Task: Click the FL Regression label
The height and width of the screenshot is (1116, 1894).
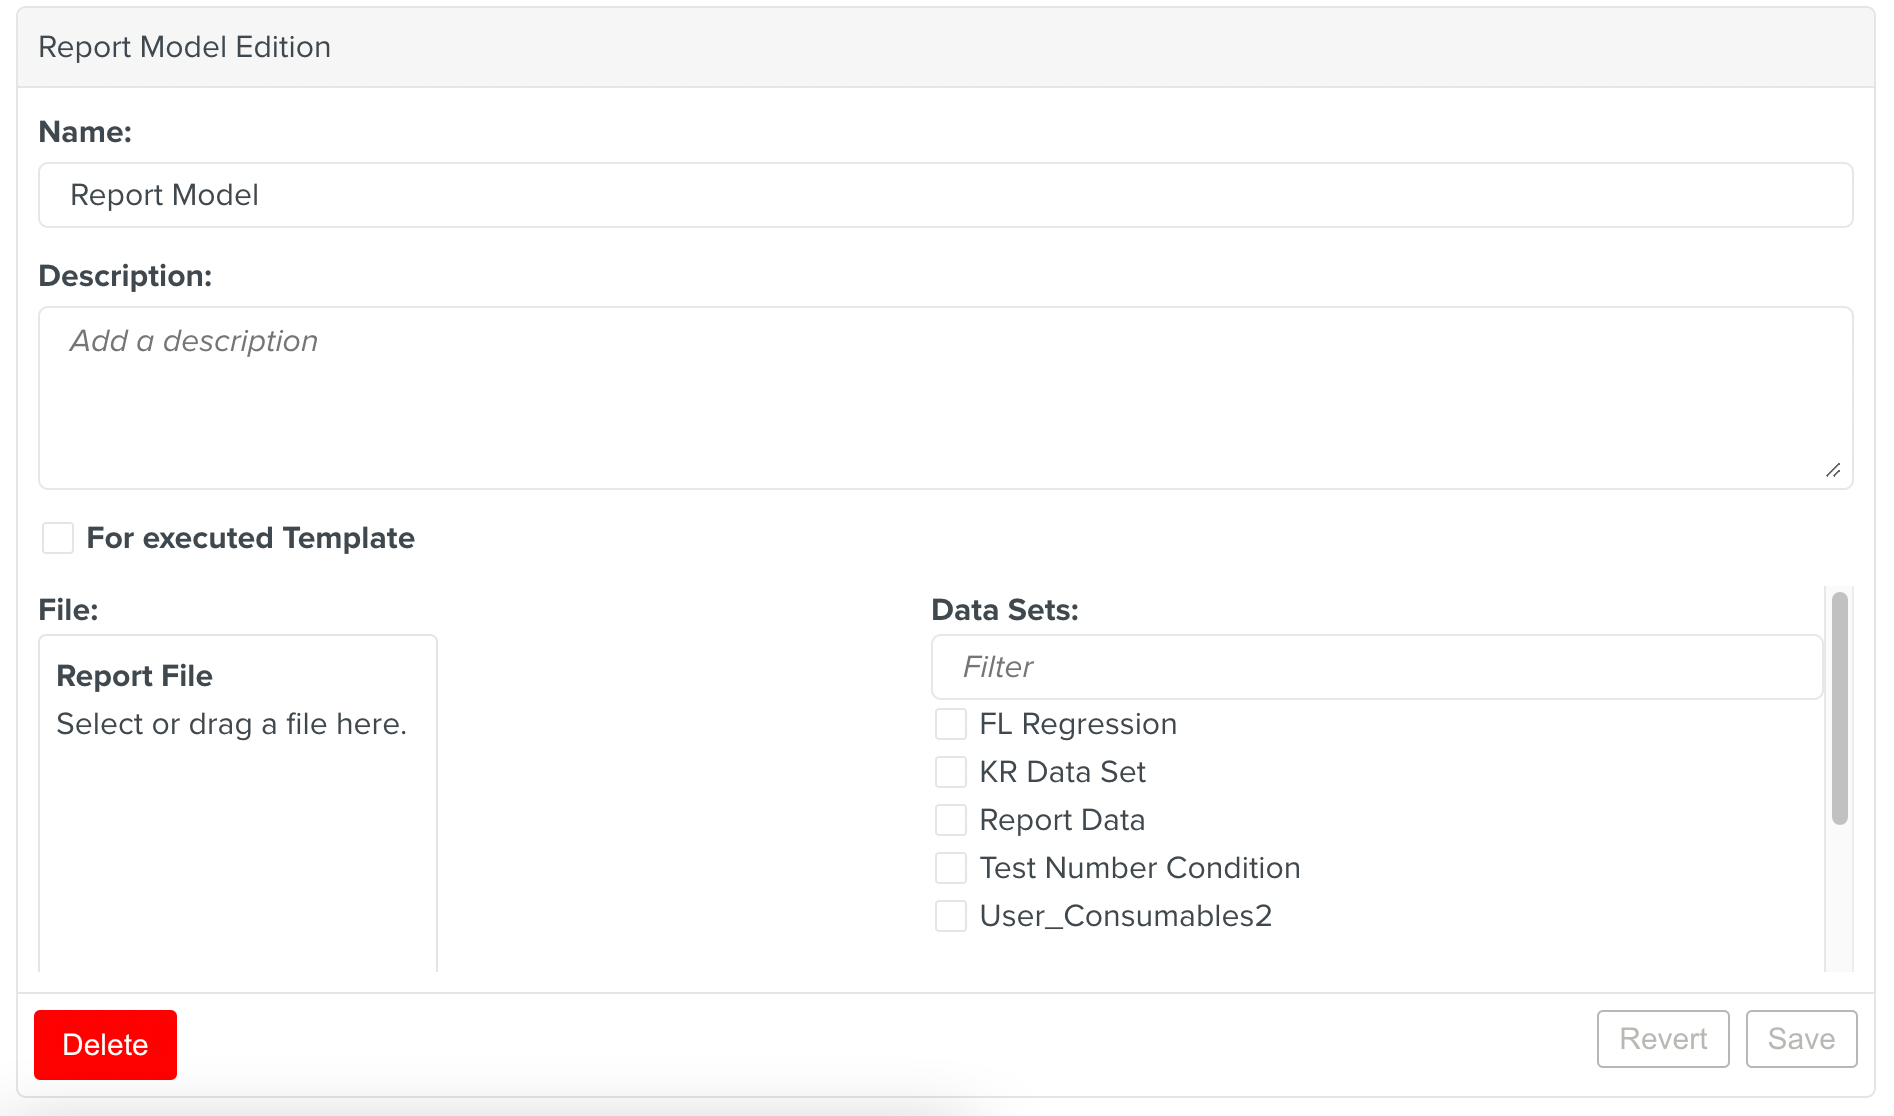Action: [1077, 724]
